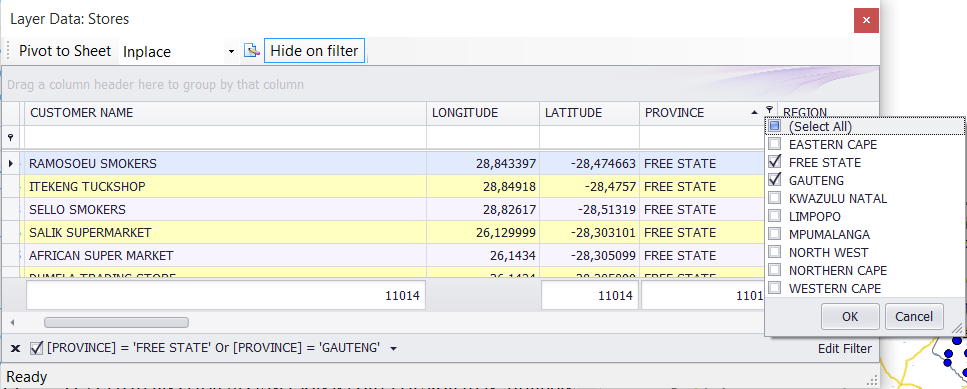Click the filter row key icon
This screenshot has height=389, width=967.
[x=10, y=137]
